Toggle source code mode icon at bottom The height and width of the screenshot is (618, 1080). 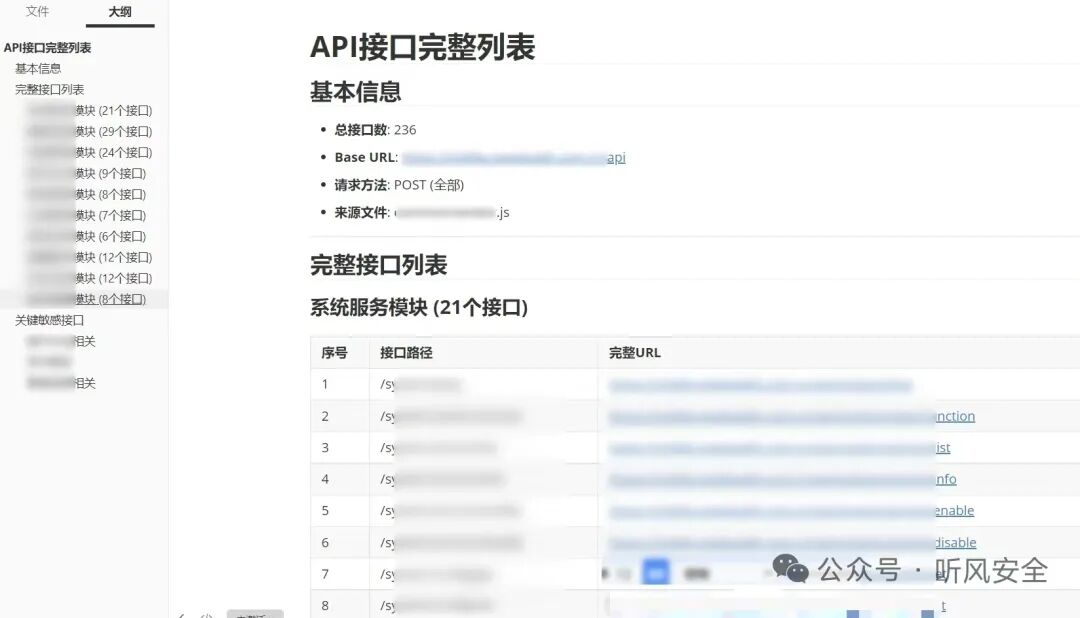pos(207,615)
